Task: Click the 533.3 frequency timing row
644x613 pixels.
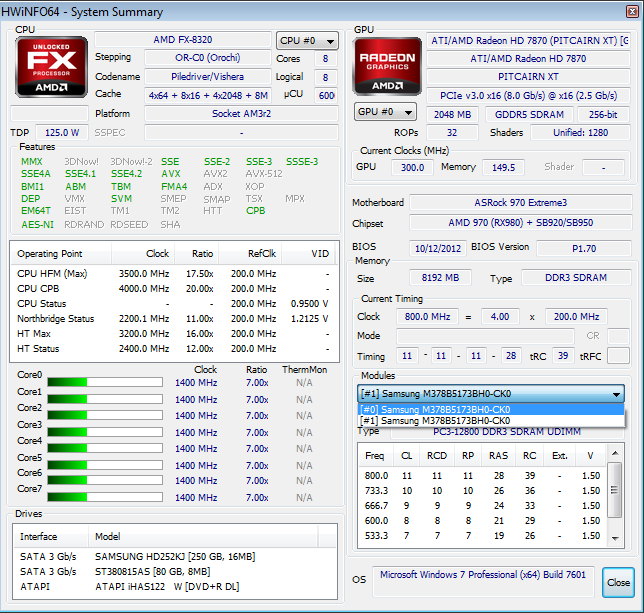Action: (x=483, y=536)
